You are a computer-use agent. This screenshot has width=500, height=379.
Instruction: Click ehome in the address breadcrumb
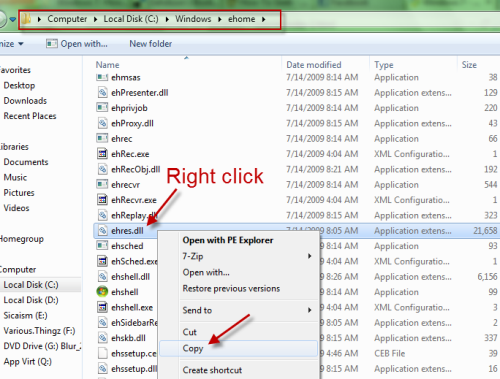tap(242, 19)
